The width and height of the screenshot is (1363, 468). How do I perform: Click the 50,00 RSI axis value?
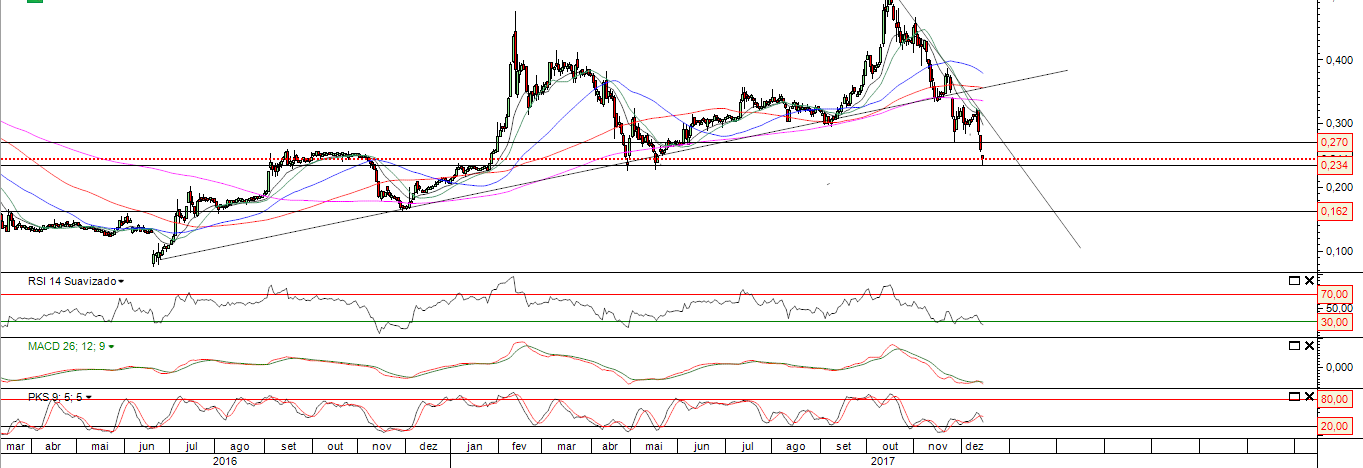tap(1337, 309)
